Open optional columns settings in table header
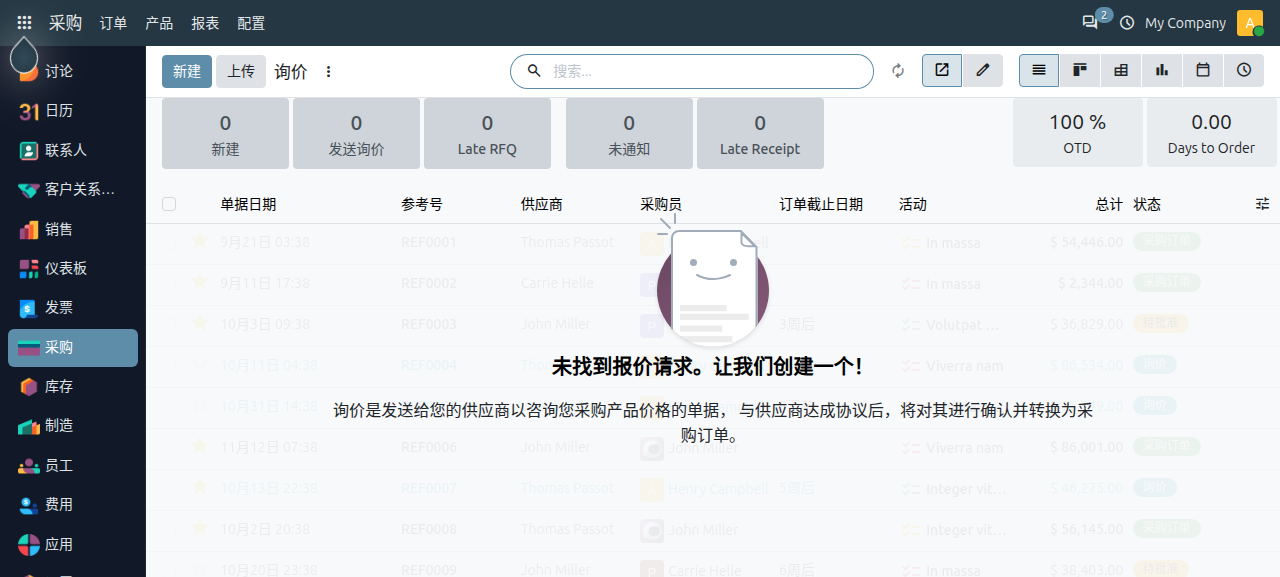Screen dimensions: 1280x577 pos(1263,204)
